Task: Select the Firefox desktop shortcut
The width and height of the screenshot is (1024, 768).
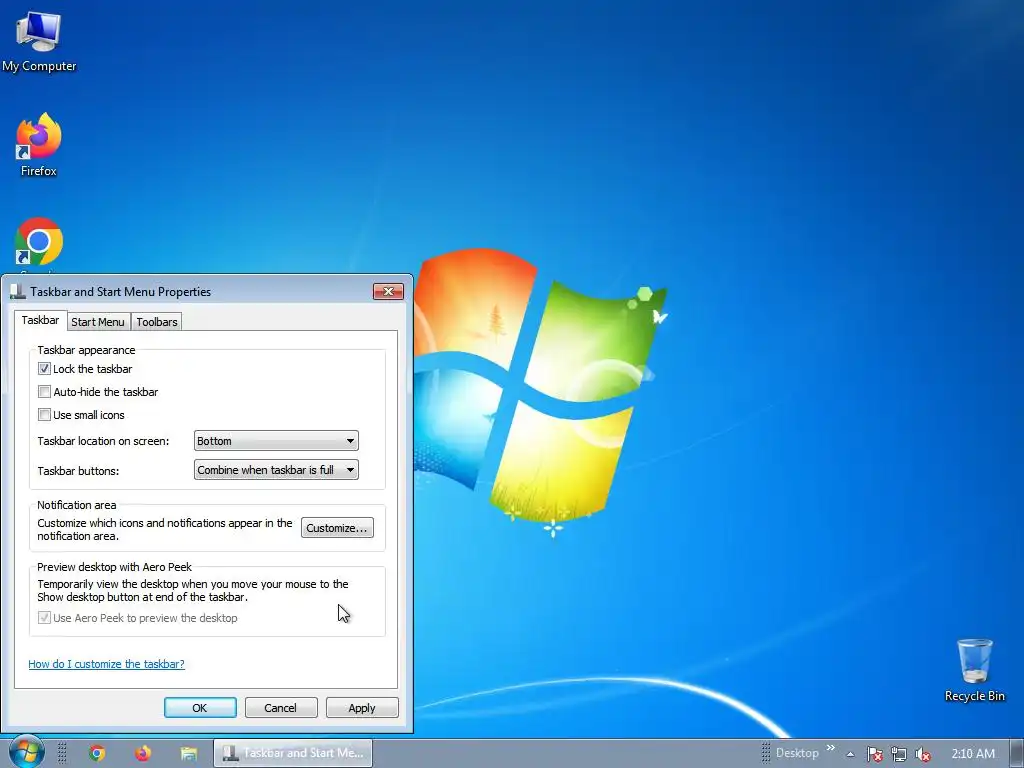Action: pos(39,145)
